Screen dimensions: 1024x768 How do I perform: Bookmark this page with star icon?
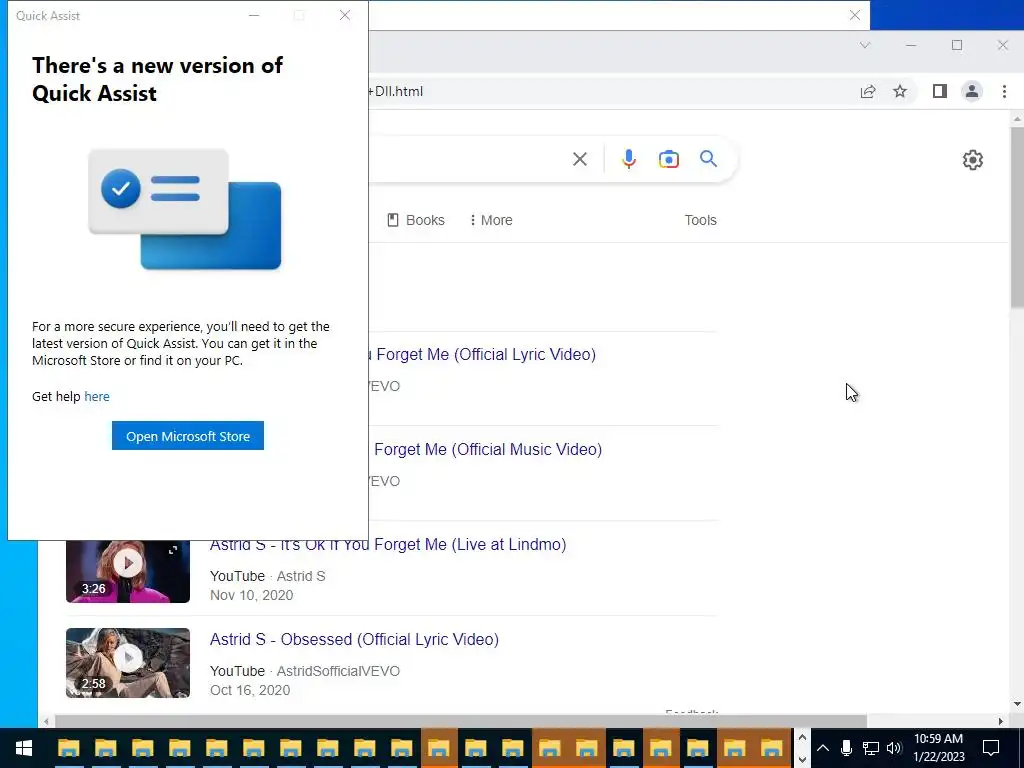[x=900, y=91]
